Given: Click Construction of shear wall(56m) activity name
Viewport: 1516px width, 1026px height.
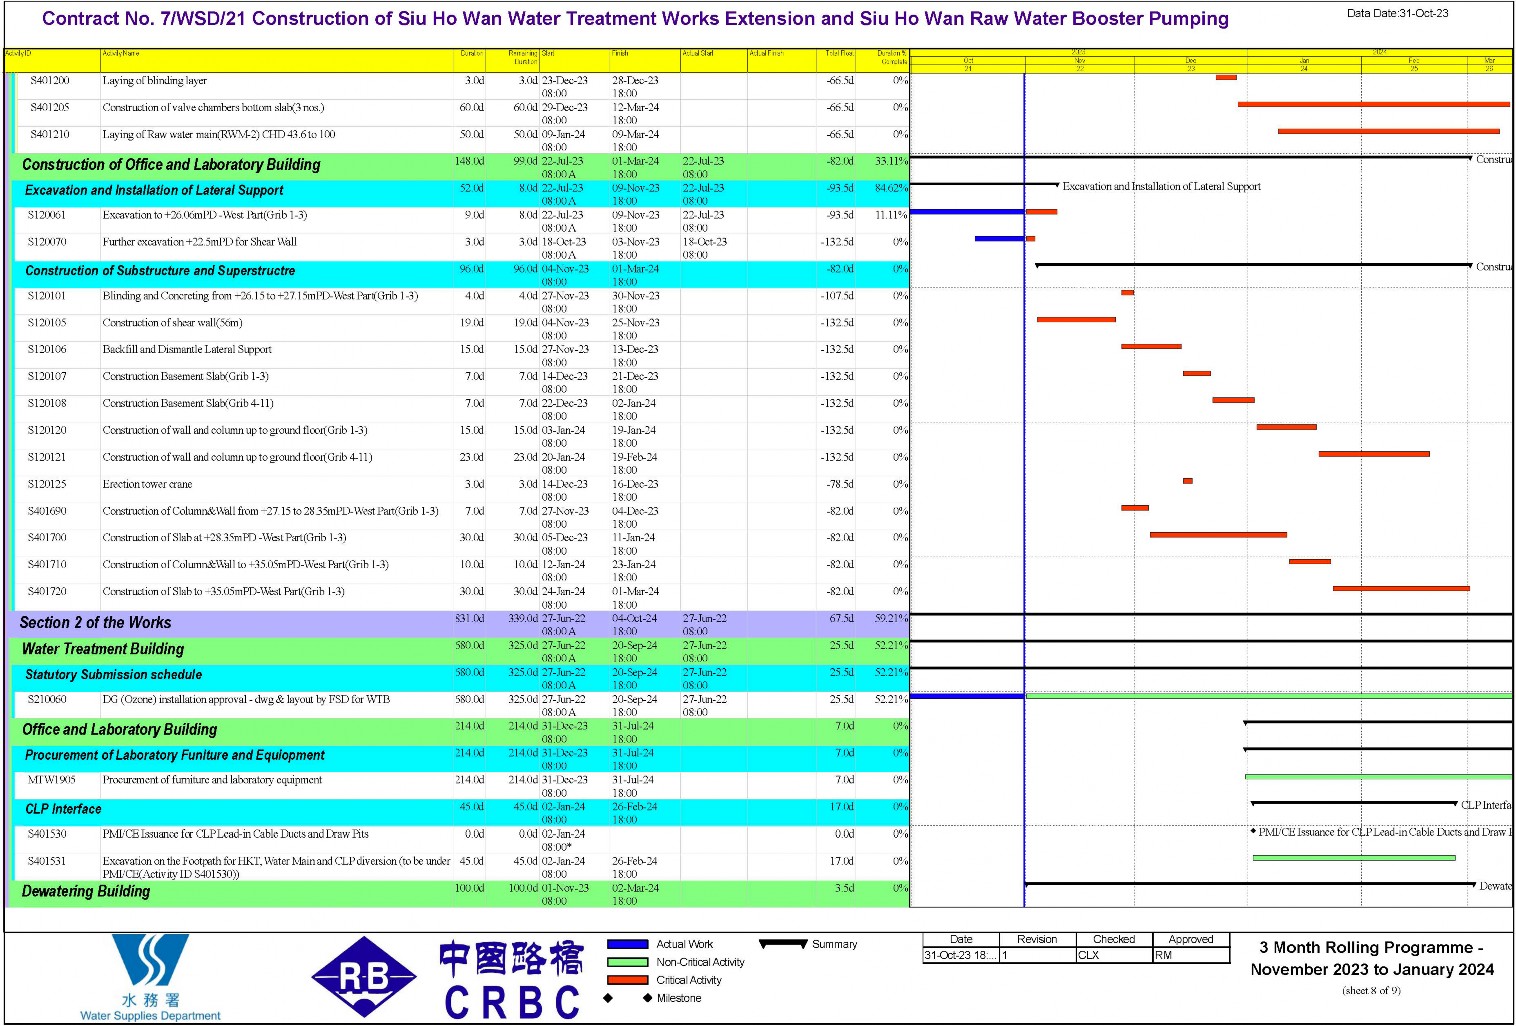Looking at the screenshot, I should click(x=172, y=323).
